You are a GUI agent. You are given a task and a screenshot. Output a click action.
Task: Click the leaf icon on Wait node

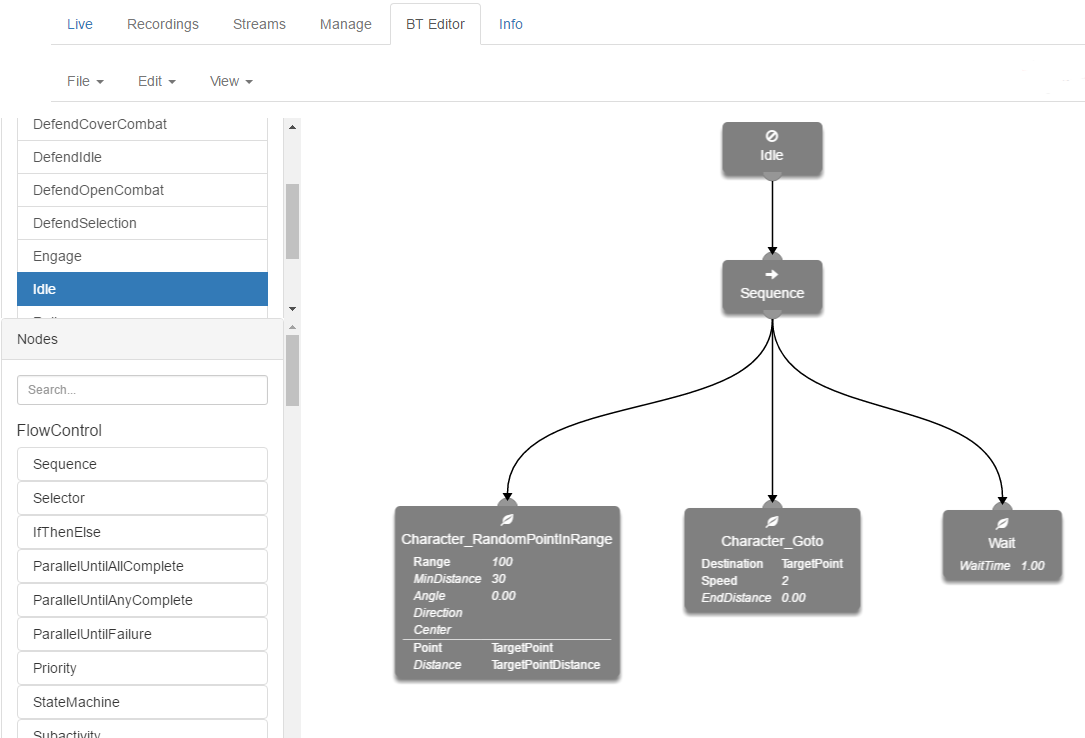coord(1002,523)
